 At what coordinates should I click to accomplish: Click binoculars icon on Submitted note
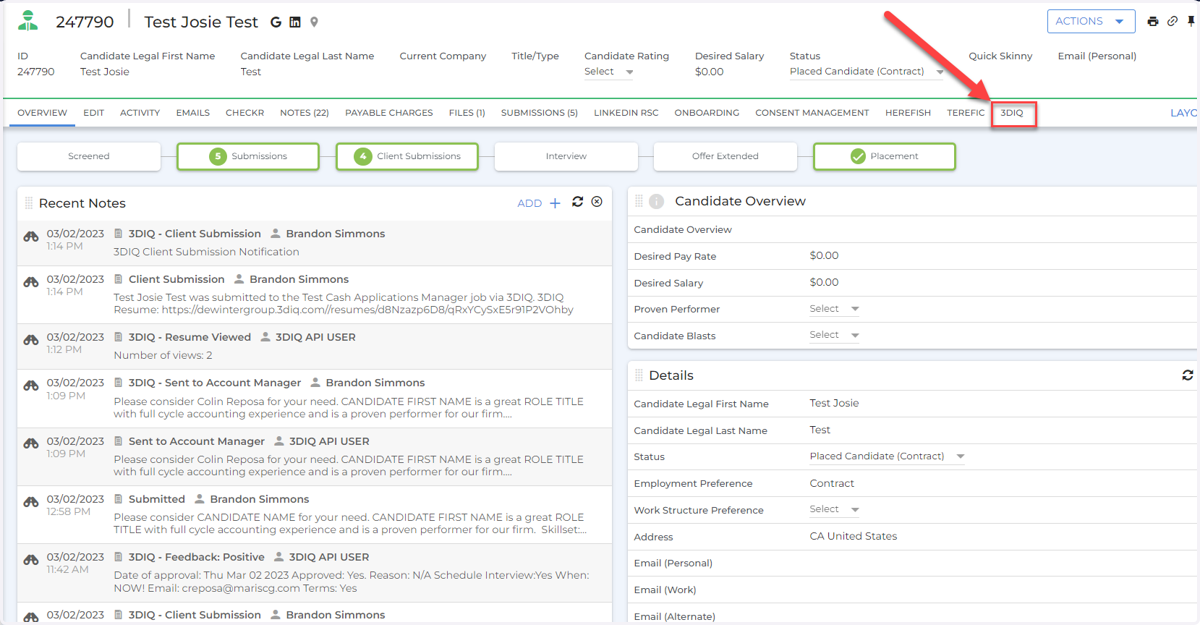(31, 502)
